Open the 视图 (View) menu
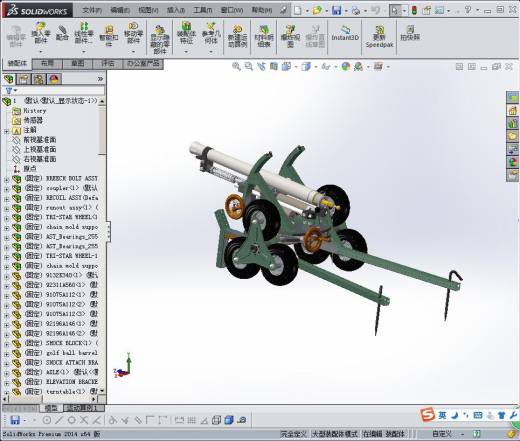 (148, 10)
